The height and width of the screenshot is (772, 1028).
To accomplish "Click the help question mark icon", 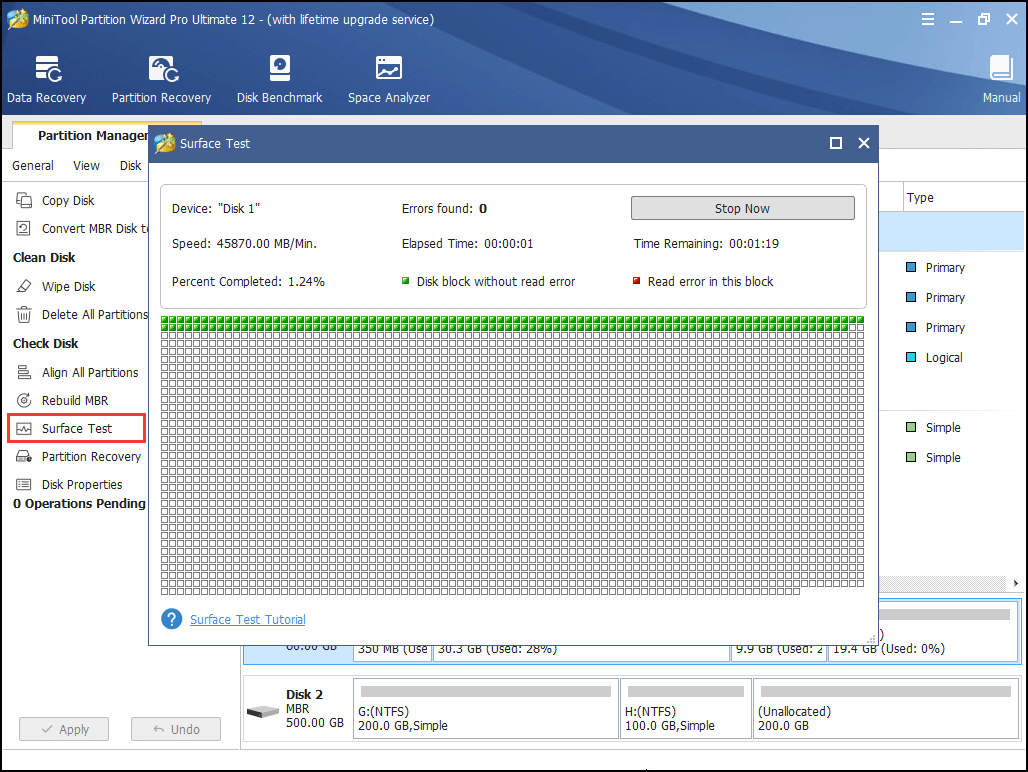I will (x=171, y=618).
